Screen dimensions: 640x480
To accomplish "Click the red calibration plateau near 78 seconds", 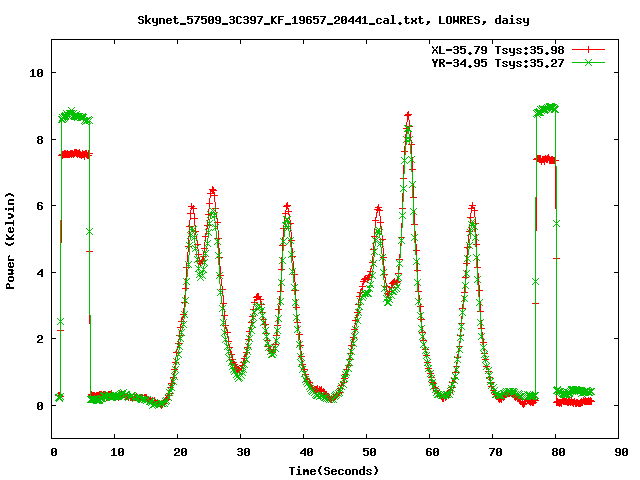I will [546, 159].
